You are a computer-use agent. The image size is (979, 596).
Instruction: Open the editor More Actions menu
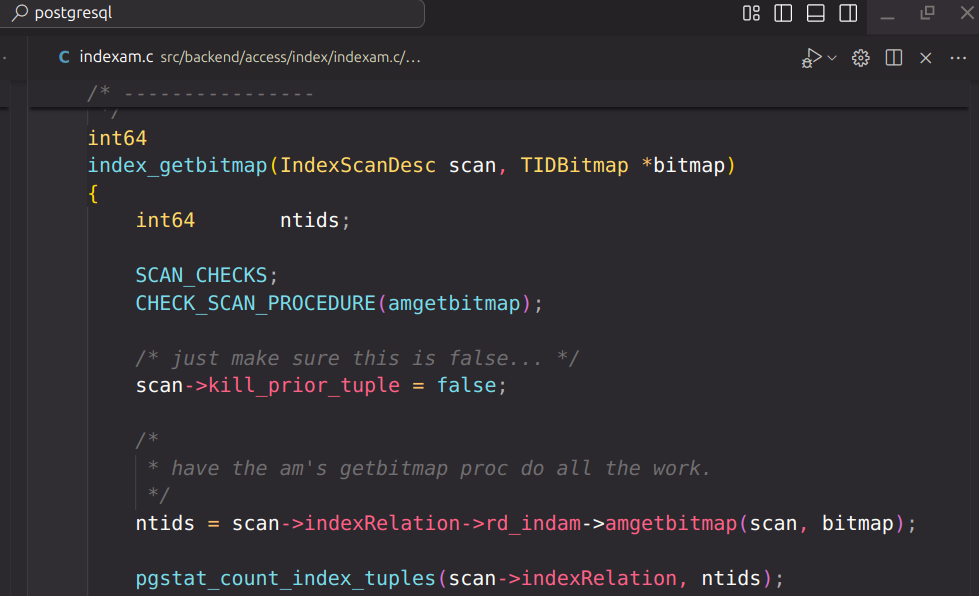(x=958, y=58)
